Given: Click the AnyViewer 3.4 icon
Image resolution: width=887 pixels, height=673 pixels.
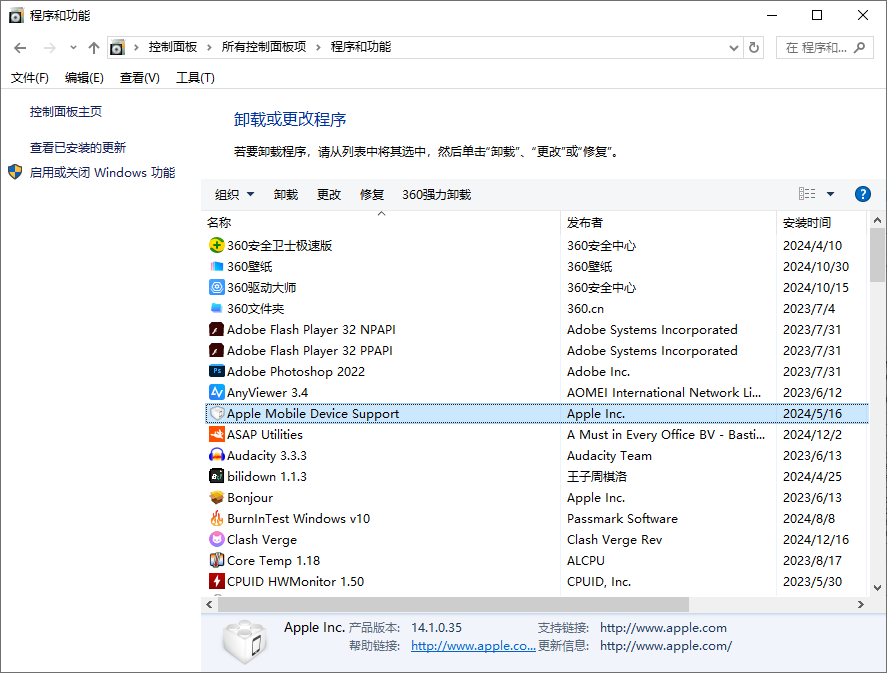Looking at the screenshot, I should 216,392.
